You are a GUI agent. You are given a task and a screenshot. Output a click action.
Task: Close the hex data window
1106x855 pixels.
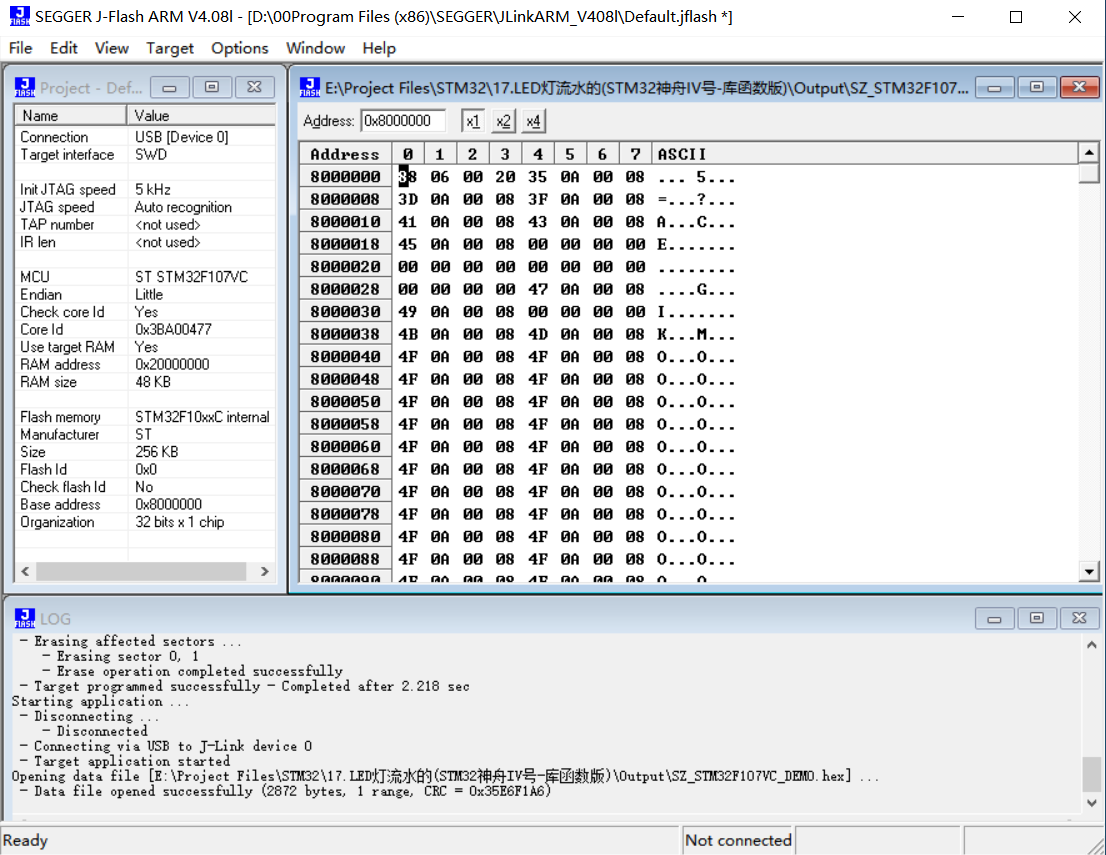(x=1079, y=87)
